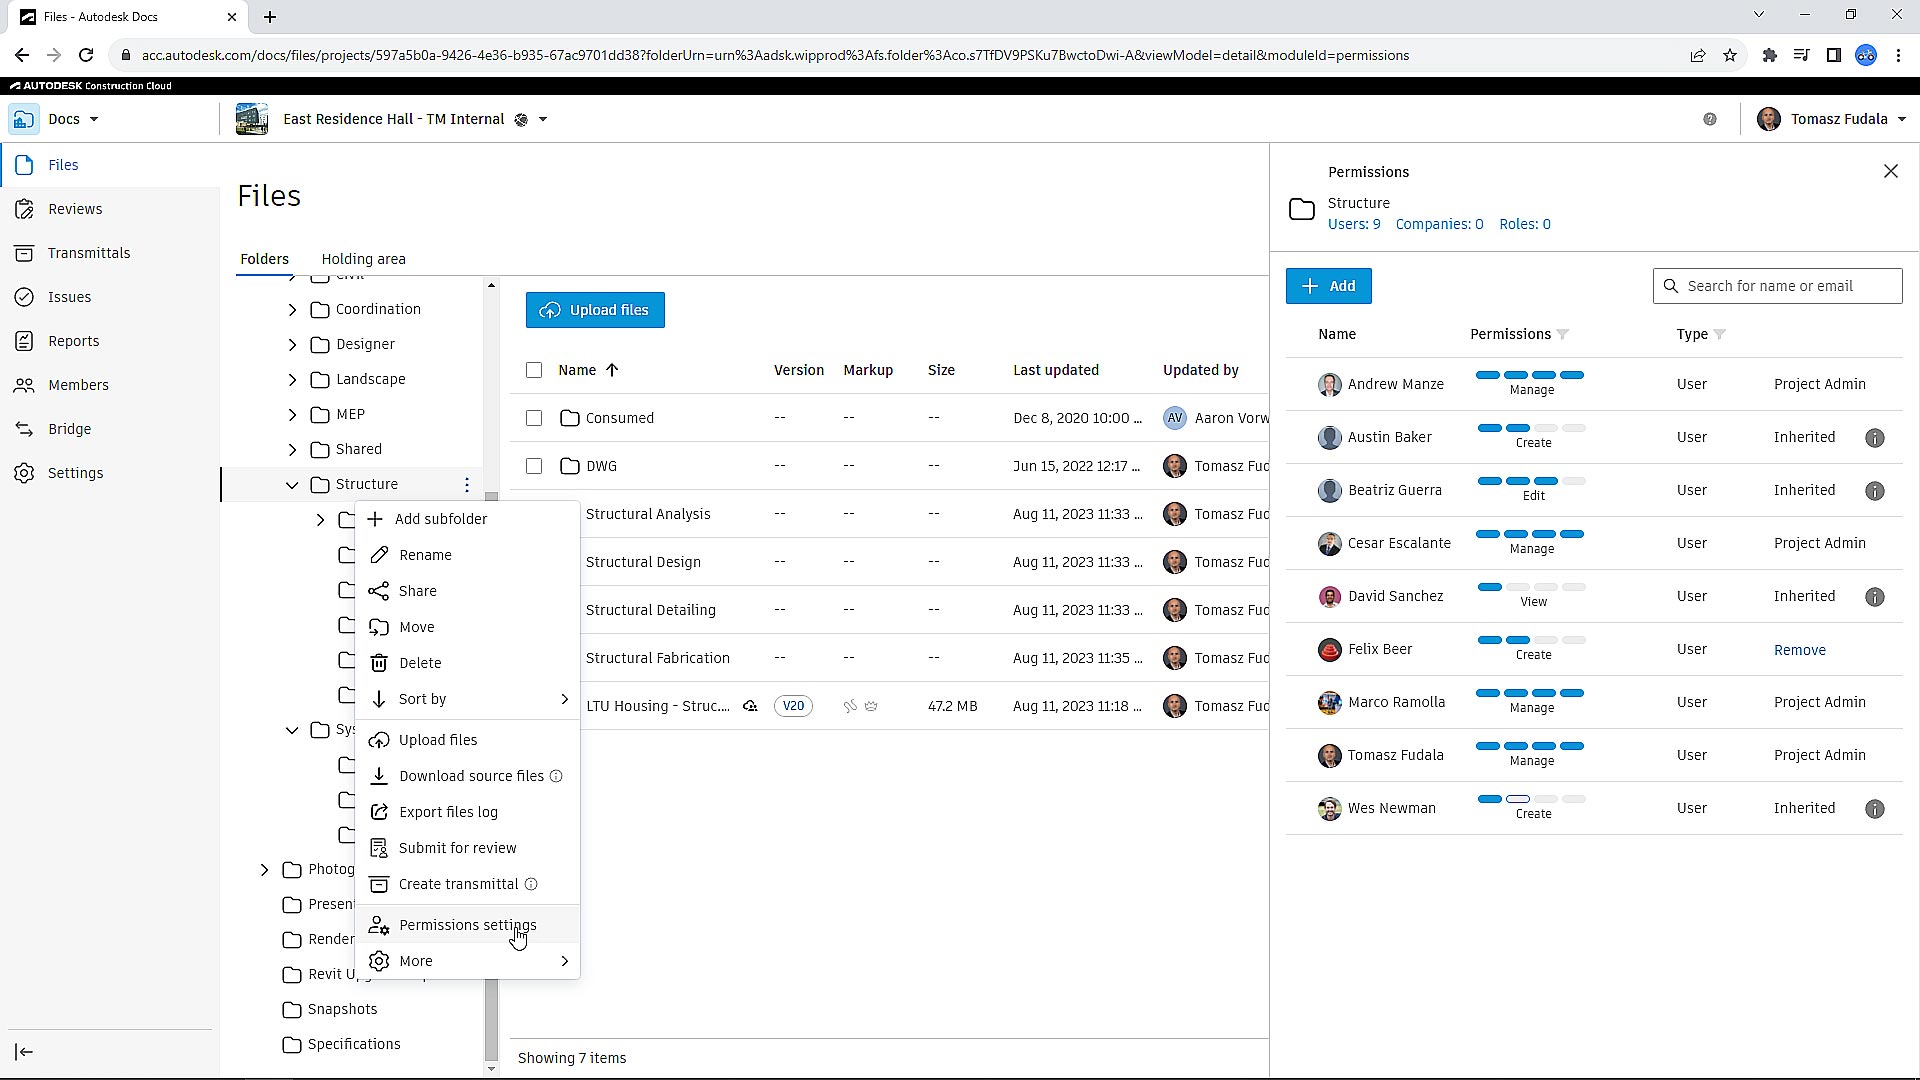Choose Rename in the context menu
1920x1080 pixels.
click(425, 555)
